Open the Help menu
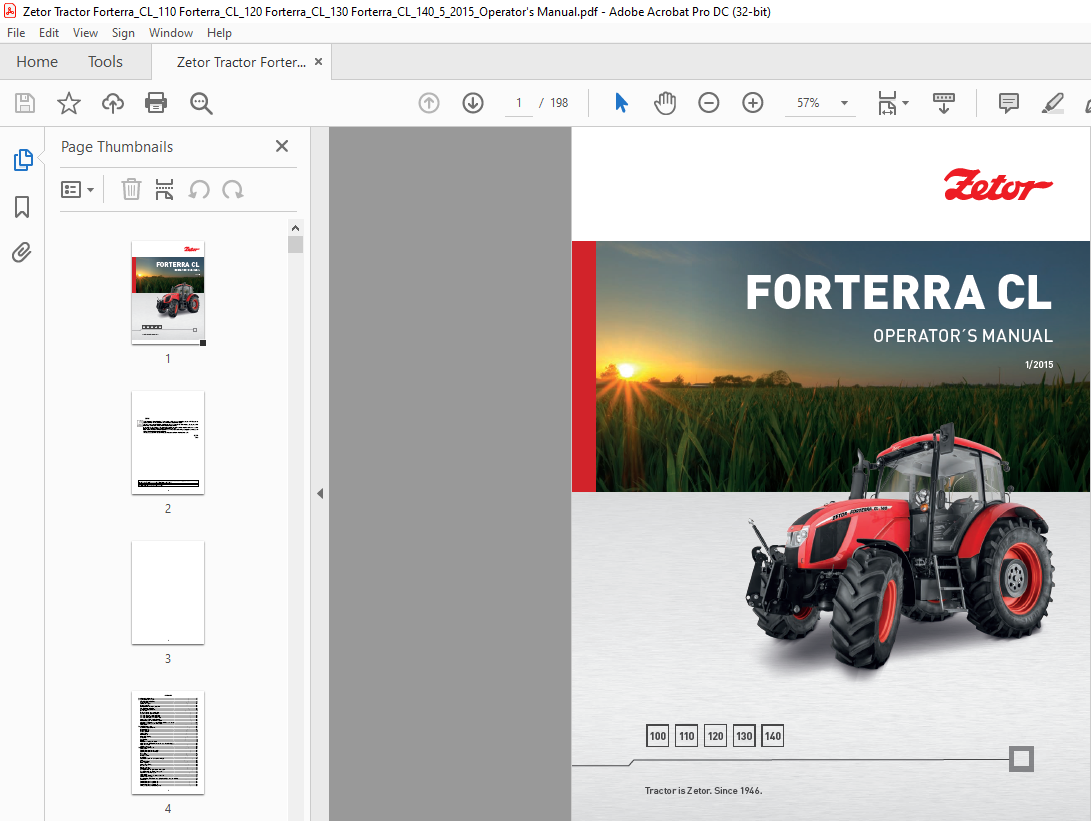Image resolution: width=1091 pixels, height=821 pixels. (219, 33)
